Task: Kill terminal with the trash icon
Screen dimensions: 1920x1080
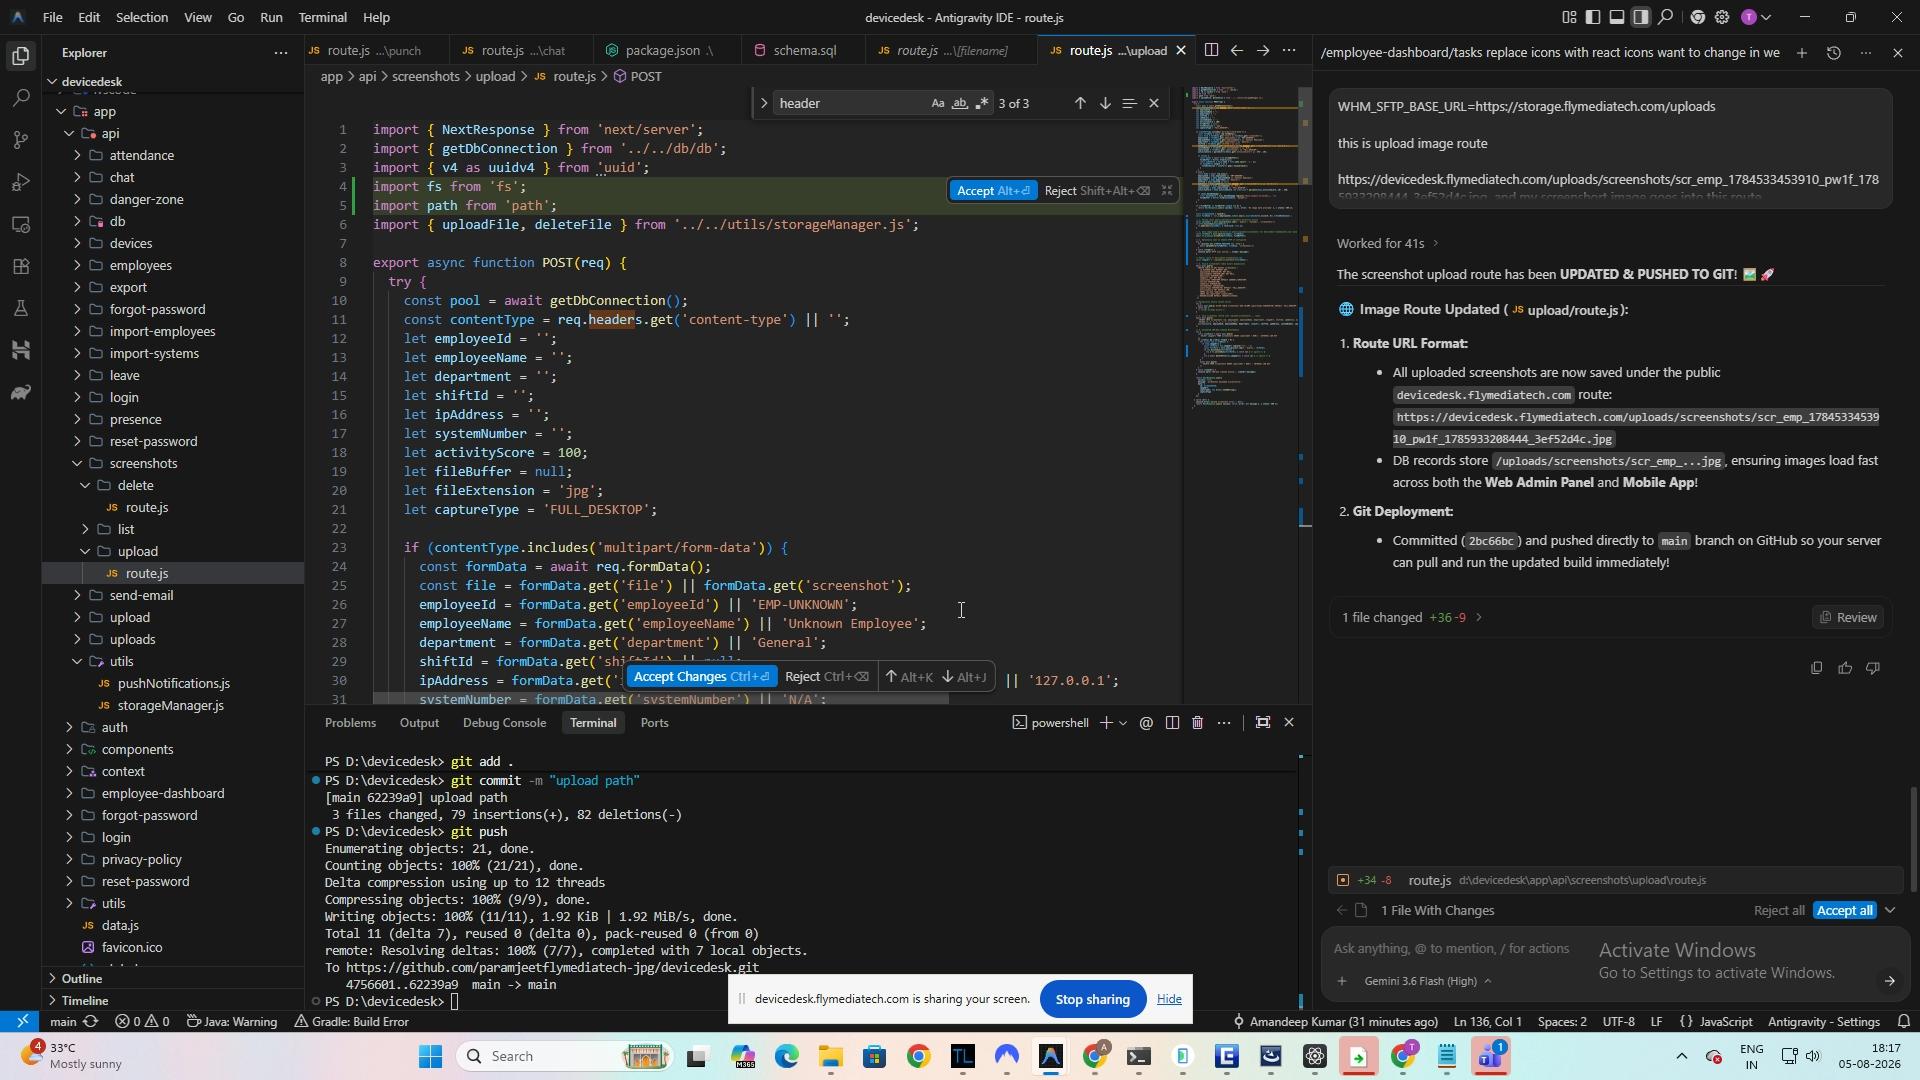Action: tap(1197, 723)
